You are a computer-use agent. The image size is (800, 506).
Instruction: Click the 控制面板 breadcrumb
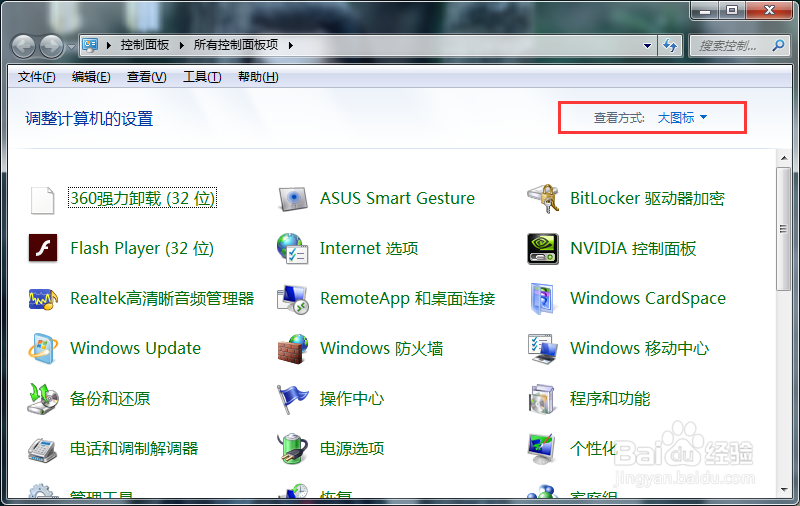pos(145,45)
